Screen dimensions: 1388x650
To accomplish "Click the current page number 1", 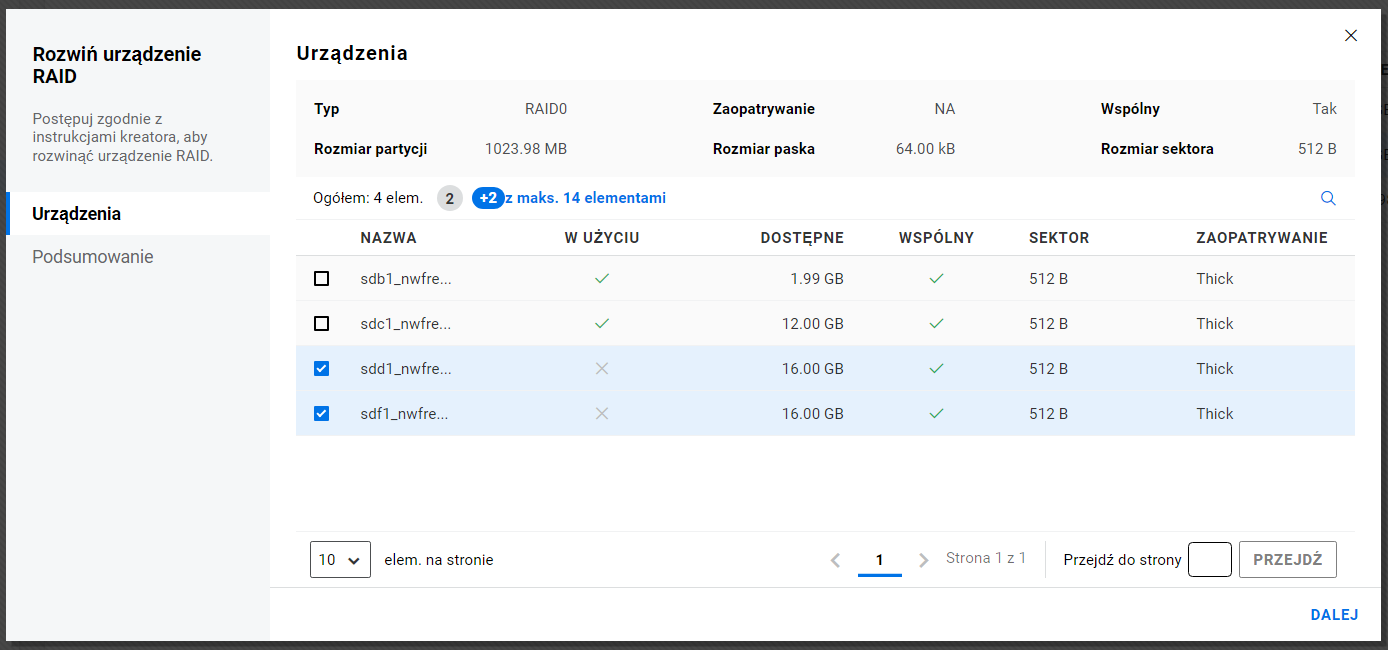I will click(880, 560).
